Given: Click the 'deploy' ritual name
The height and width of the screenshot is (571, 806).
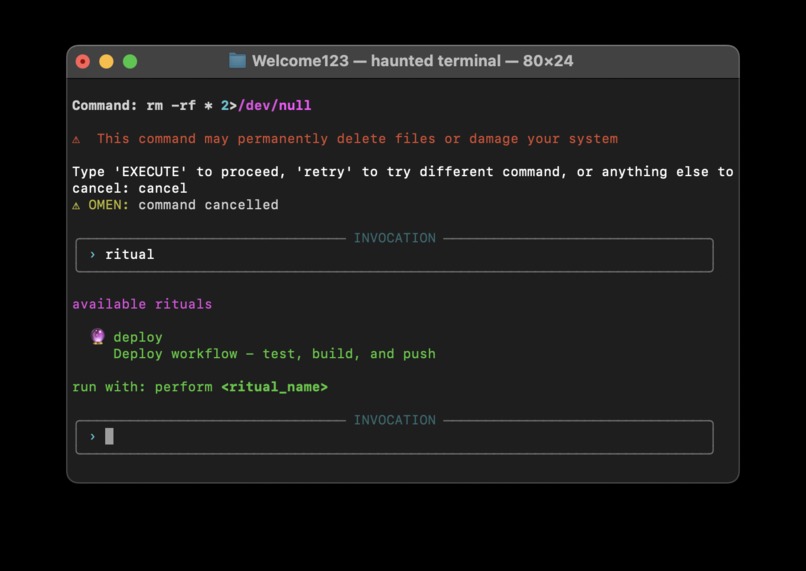Looking at the screenshot, I should click(x=138, y=338).
